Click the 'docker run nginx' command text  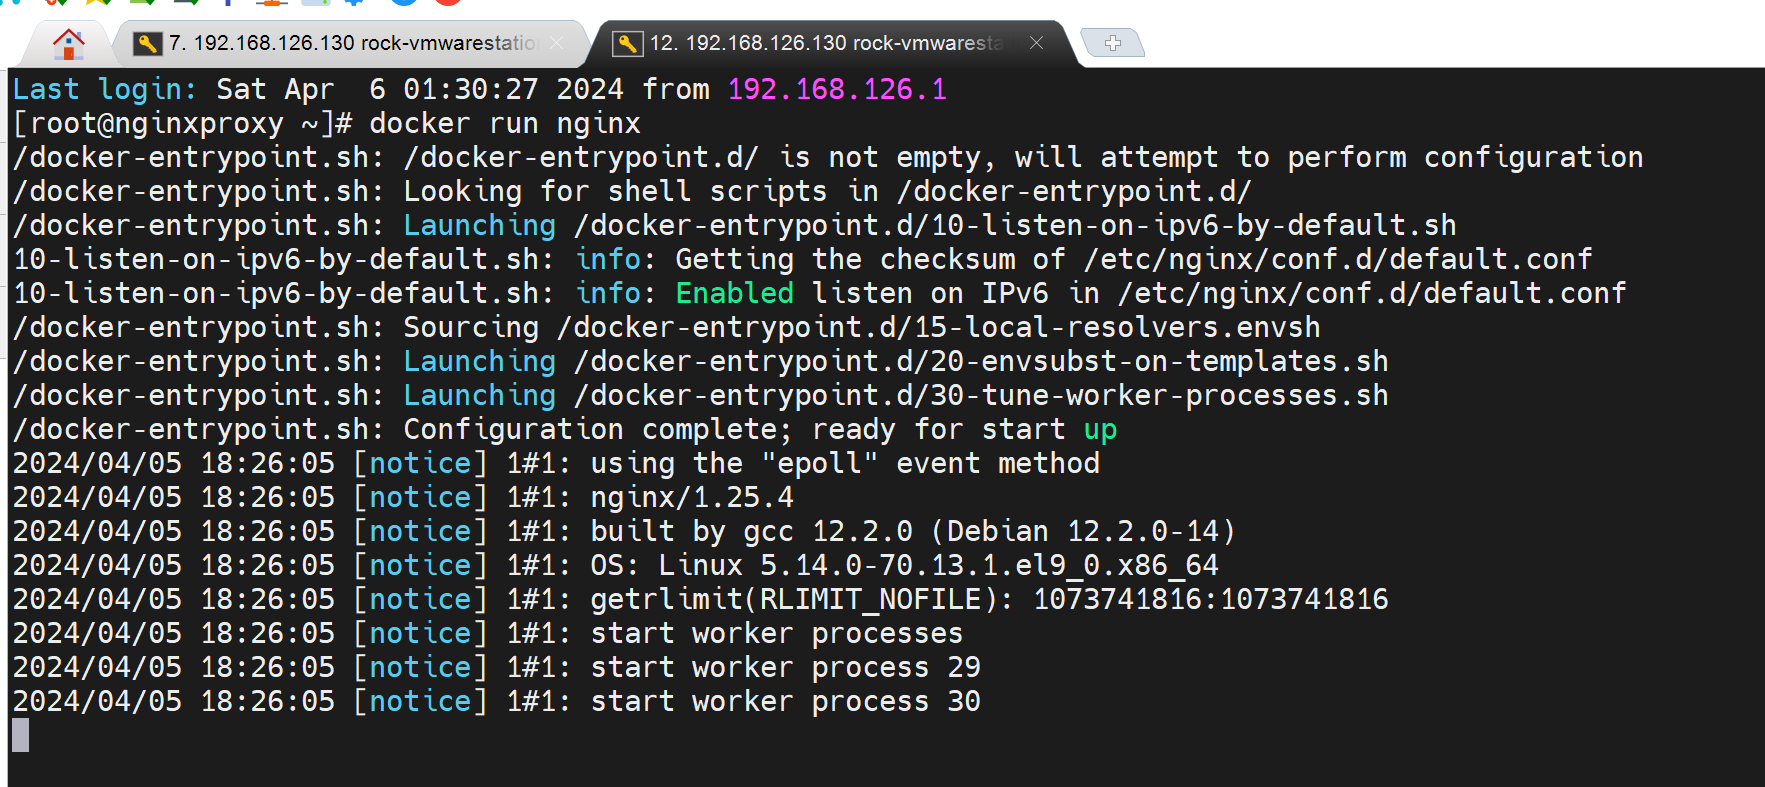tap(504, 123)
